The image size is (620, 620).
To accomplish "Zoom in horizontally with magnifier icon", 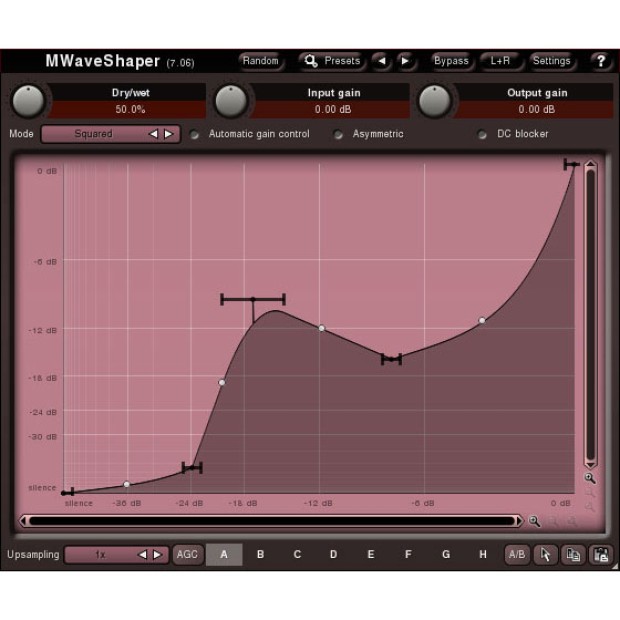I will click(534, 521).
